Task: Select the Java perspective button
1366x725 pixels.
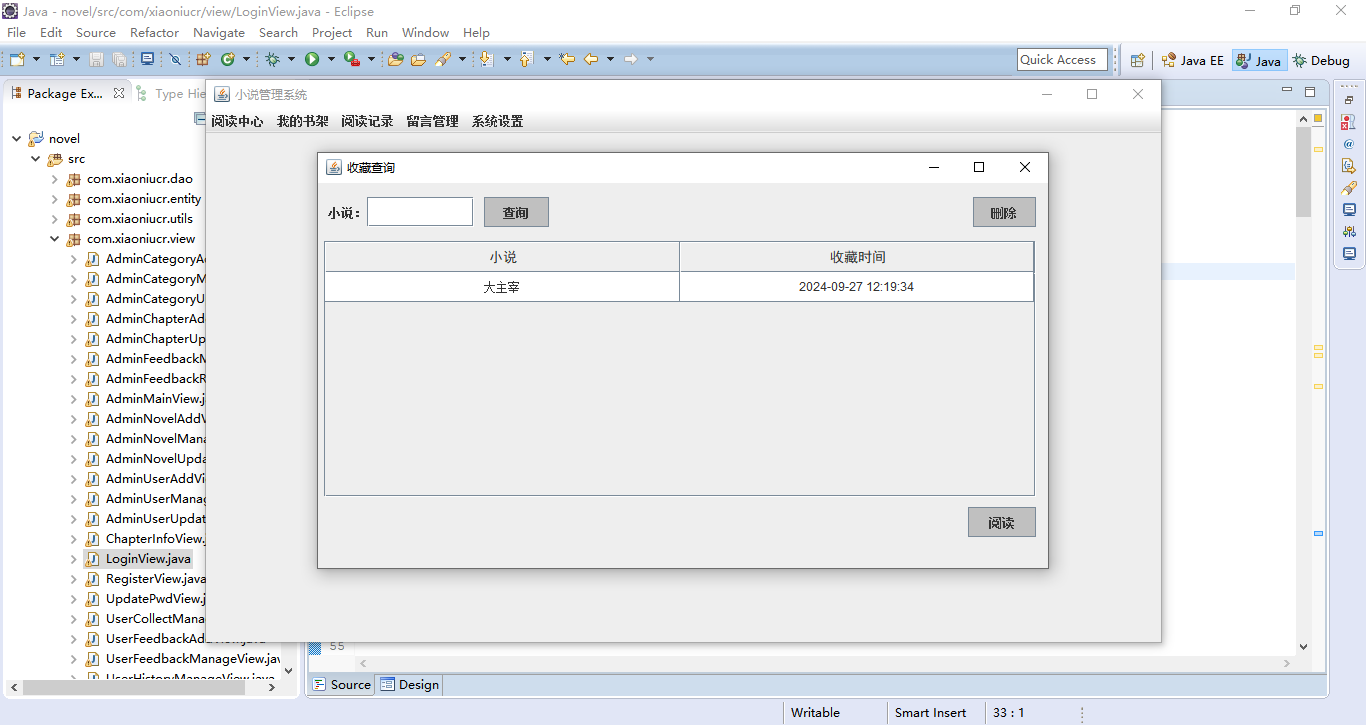Action: [1258, 60]
